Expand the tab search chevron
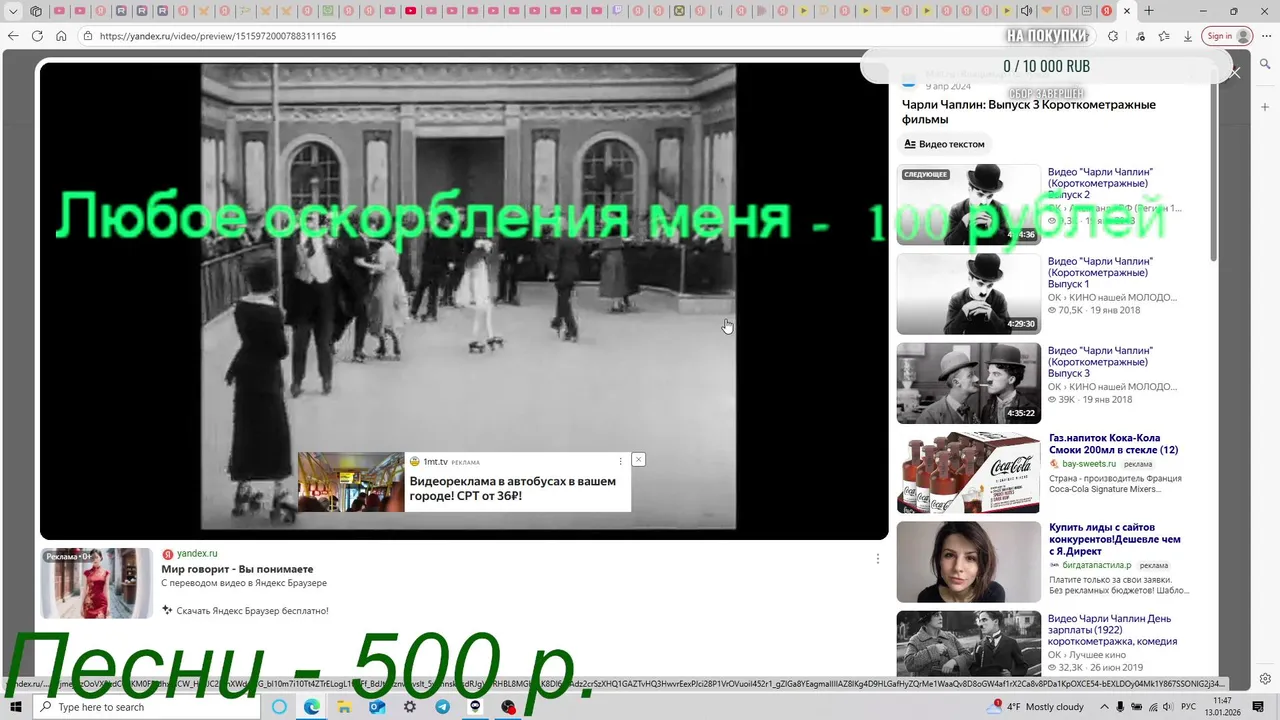Viewport: 1280px width, 720px height. [x=13, y=11]
